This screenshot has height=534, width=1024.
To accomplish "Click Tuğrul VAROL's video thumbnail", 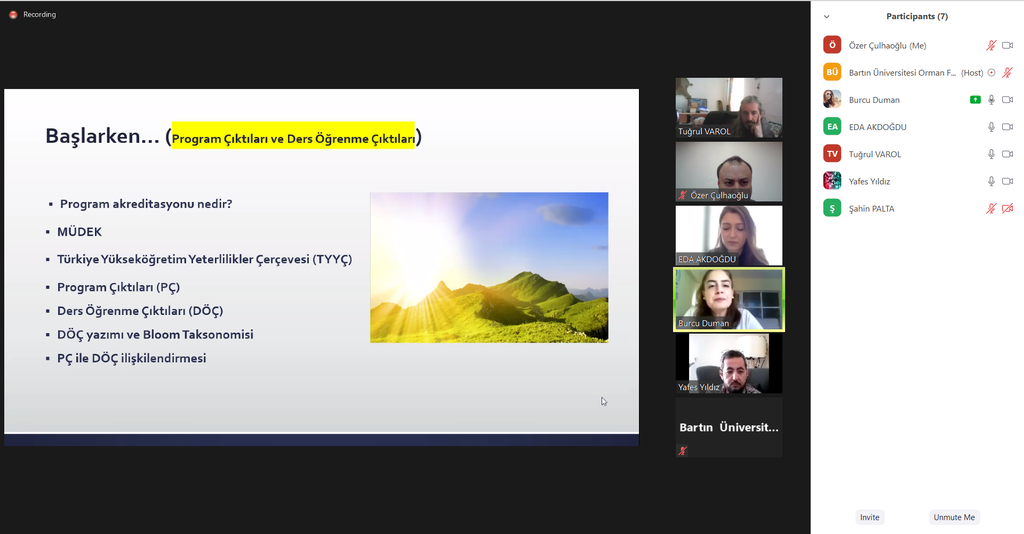I will (x=729, y=108).
